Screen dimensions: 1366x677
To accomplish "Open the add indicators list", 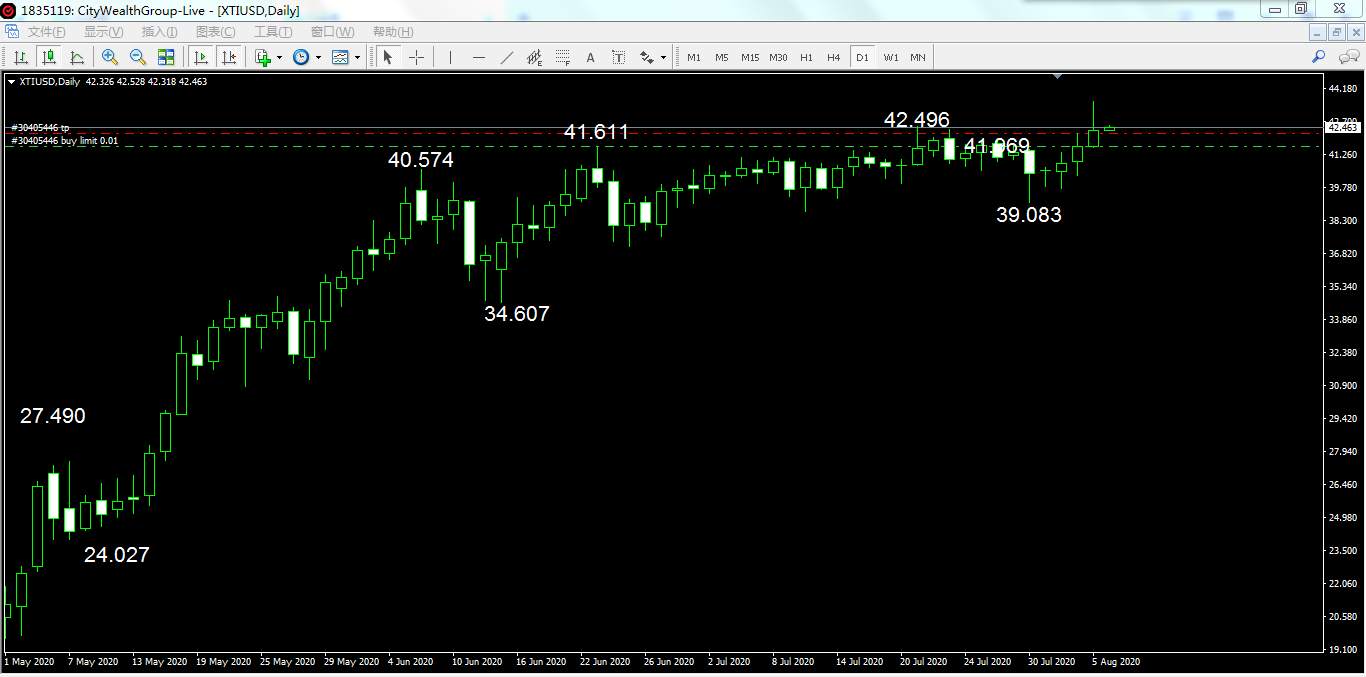I will pos(264,57).
